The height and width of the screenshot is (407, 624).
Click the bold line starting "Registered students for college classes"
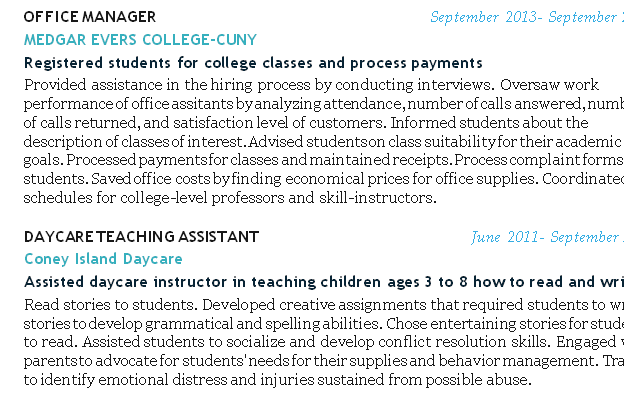click(253, 63)
